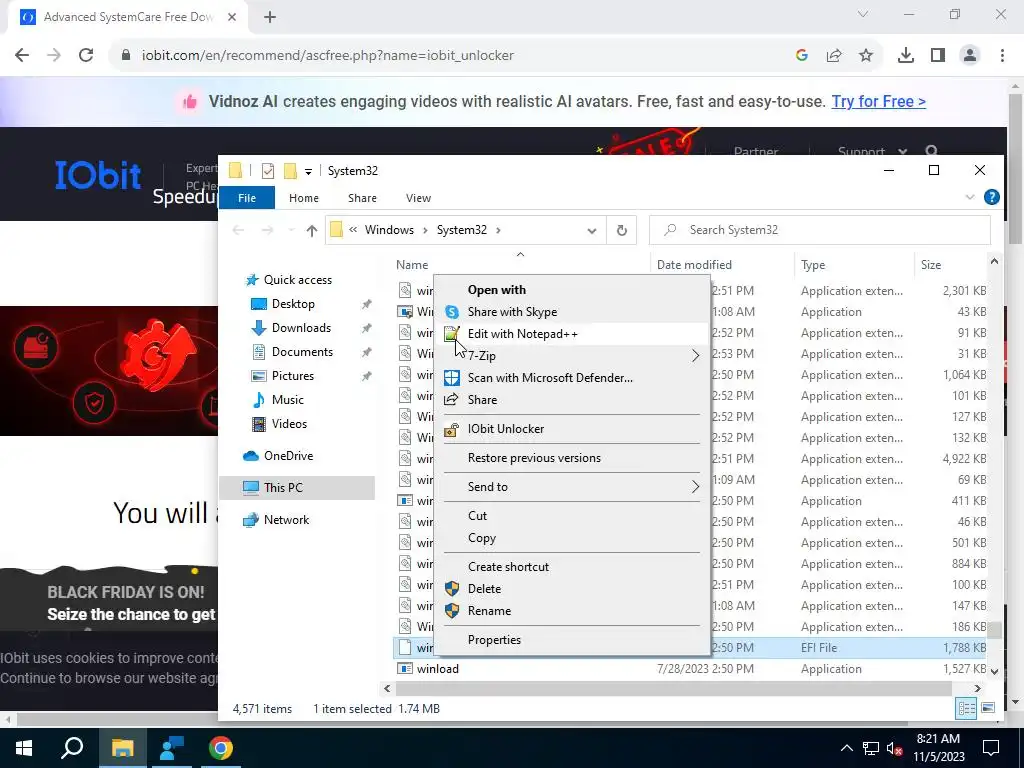Expand the Send to submenu
This screenshot has height=768, width=1024.
[x=573, y=487]
